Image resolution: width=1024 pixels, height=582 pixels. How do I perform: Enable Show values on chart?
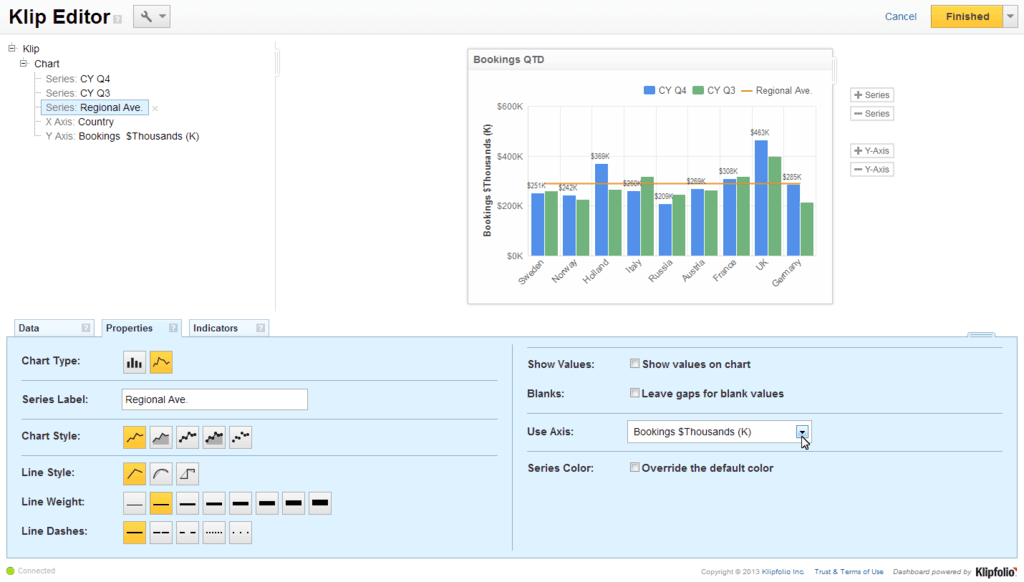tap(634, 364)
